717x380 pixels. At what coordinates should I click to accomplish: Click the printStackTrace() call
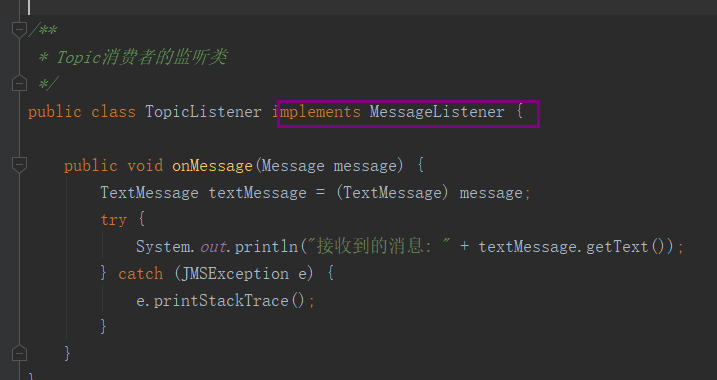coord(229,301)
